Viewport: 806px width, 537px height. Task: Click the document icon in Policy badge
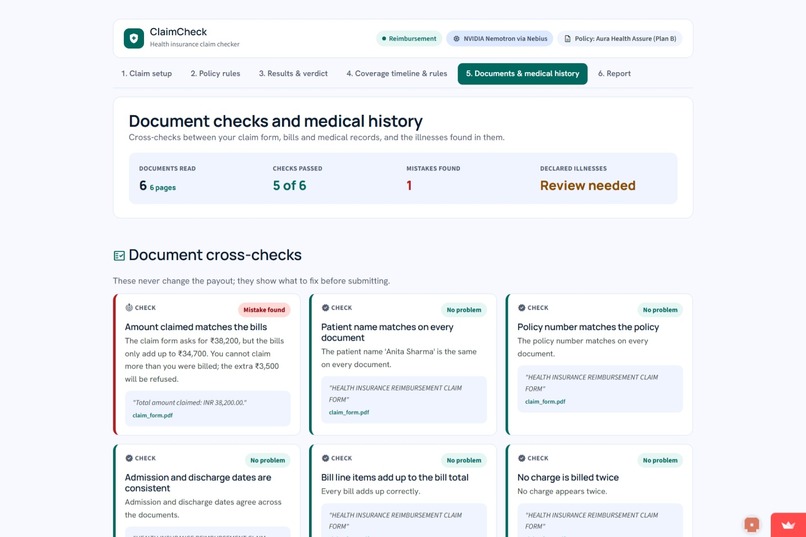click(567, 39)
